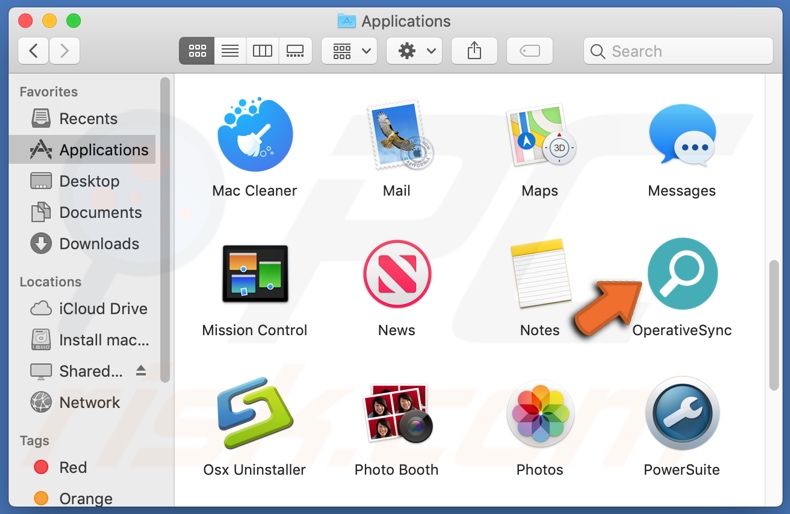Screen dimensions: 790x514
Task: Open Downloads in the sidebar
Action: coord(82,243)
